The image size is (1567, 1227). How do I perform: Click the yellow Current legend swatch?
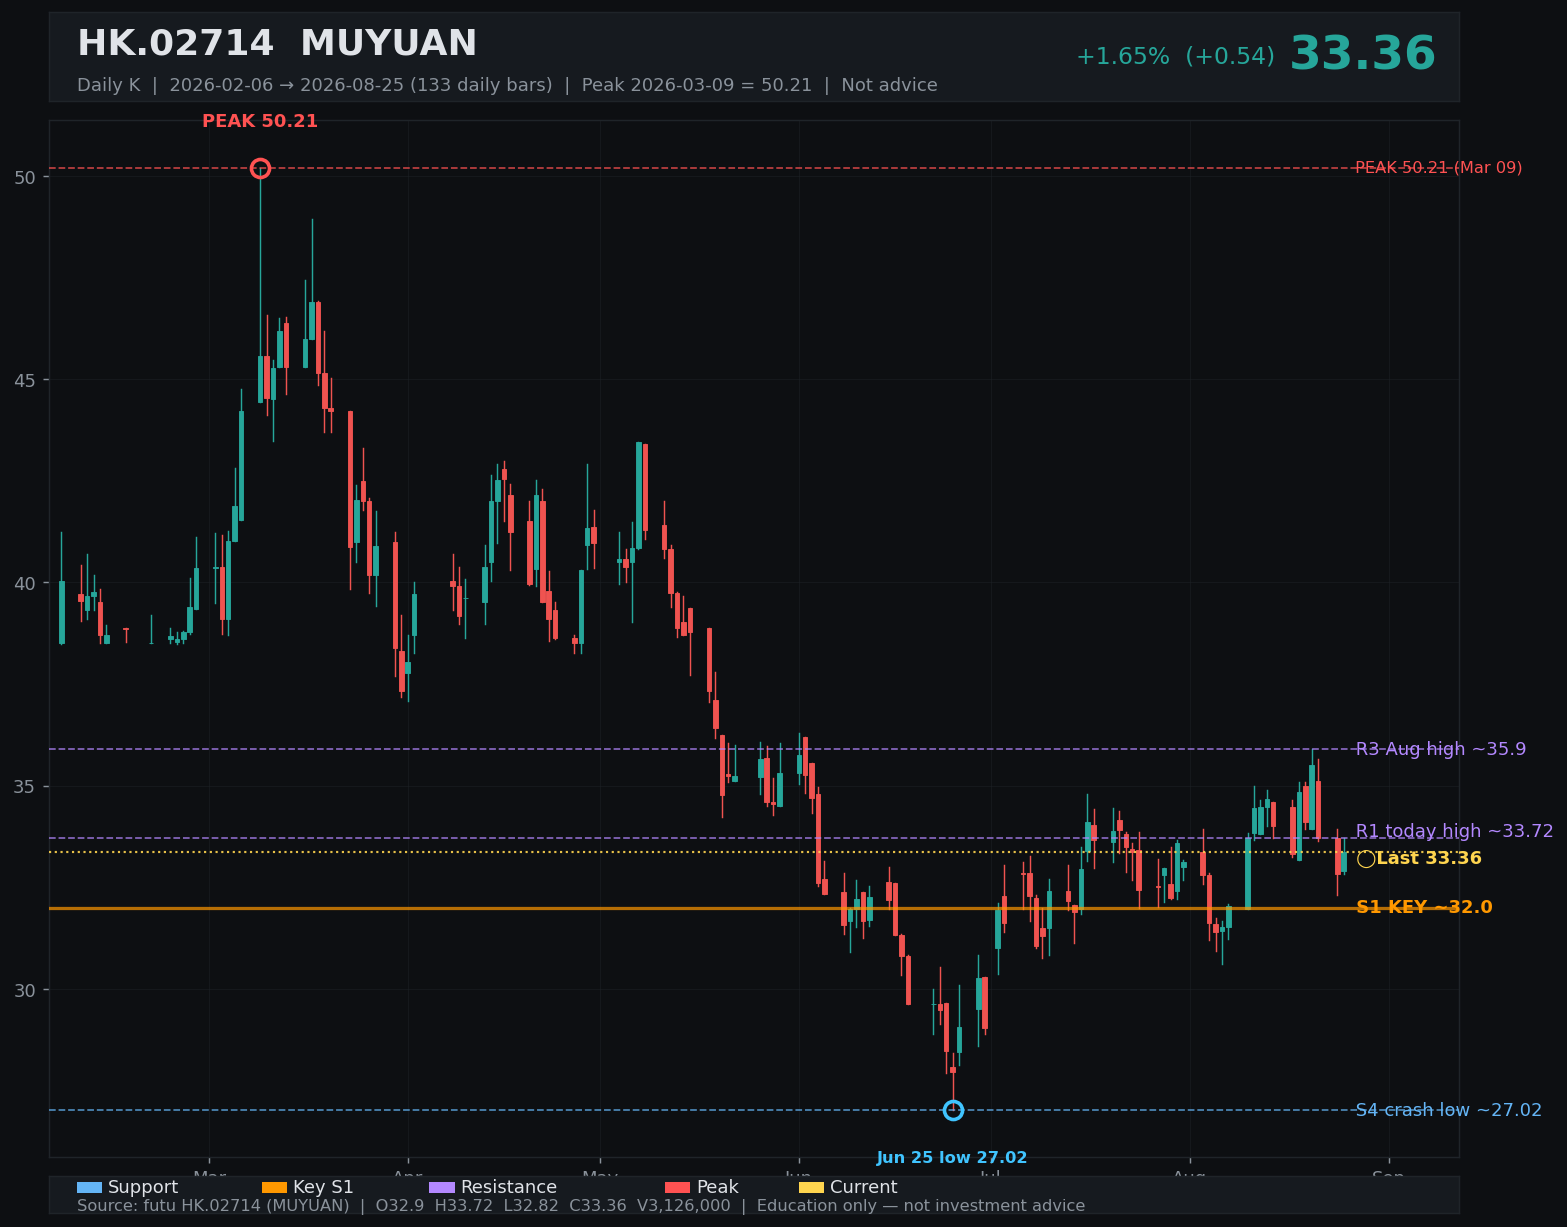point(811,1188)
